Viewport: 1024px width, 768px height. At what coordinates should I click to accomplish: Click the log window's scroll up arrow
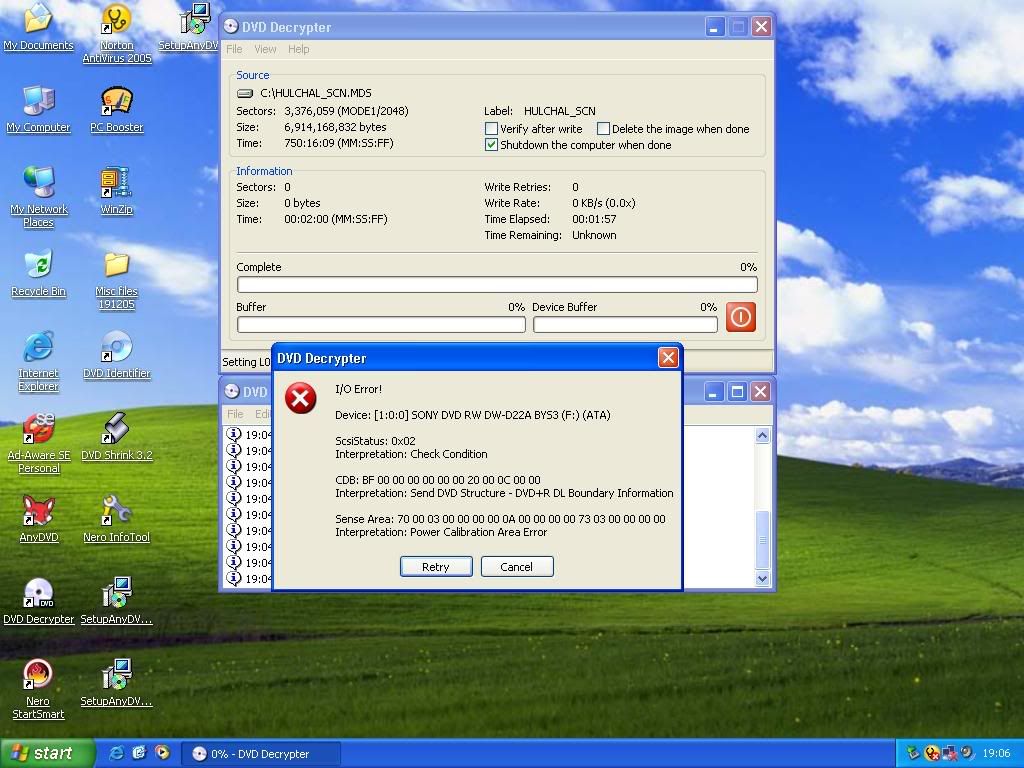762,436
